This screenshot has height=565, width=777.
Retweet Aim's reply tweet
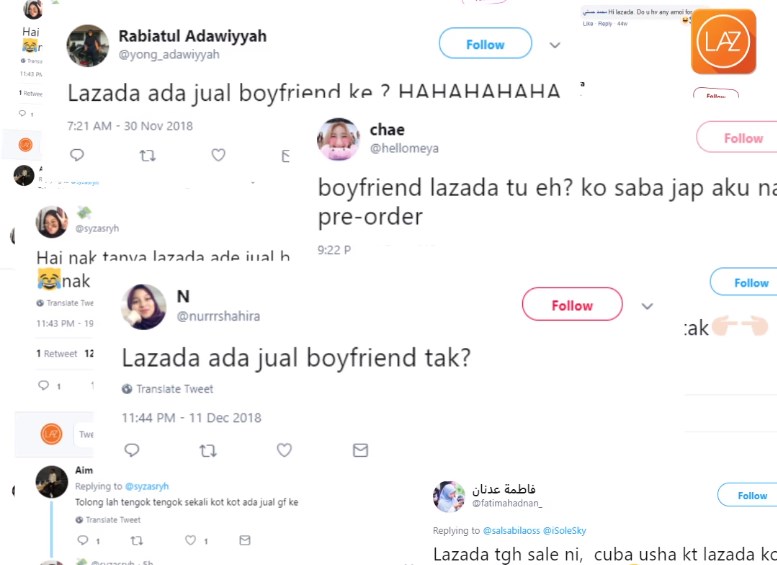coord(136,540)
